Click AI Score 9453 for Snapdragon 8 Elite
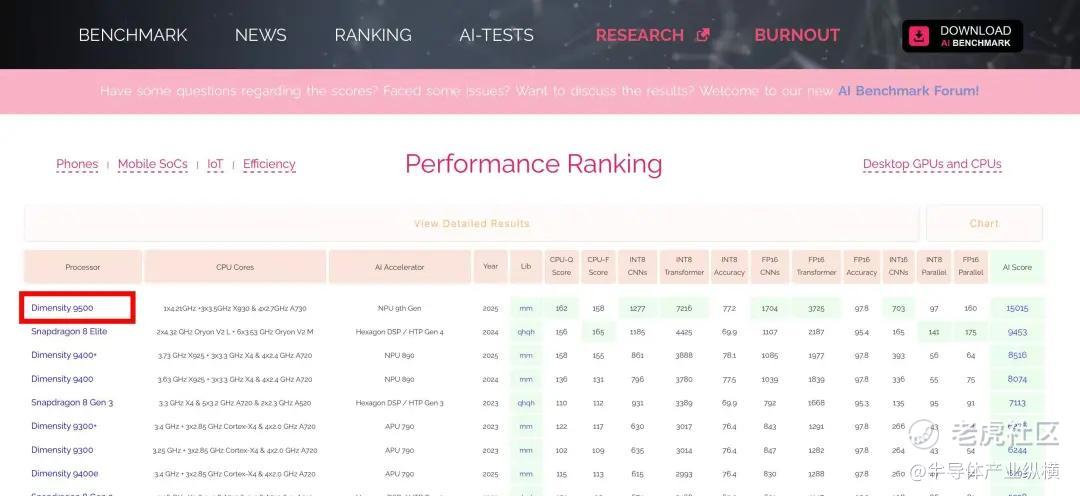The height and width of the screenshot is (496, 1080). coord(1017,332)
